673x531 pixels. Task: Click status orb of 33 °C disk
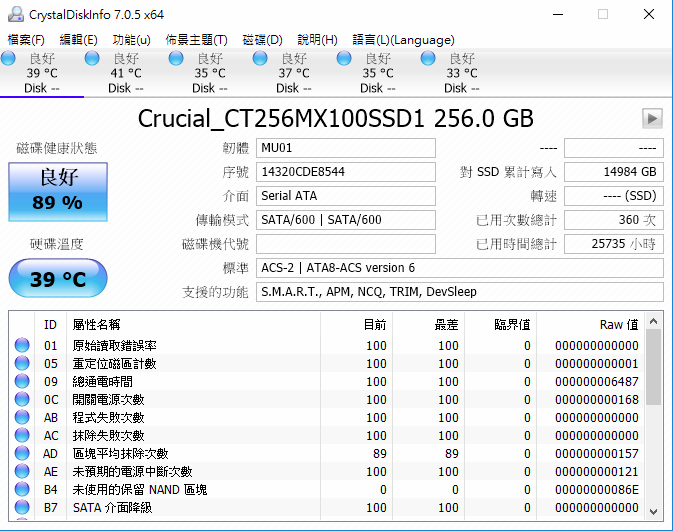pos(428,58)
